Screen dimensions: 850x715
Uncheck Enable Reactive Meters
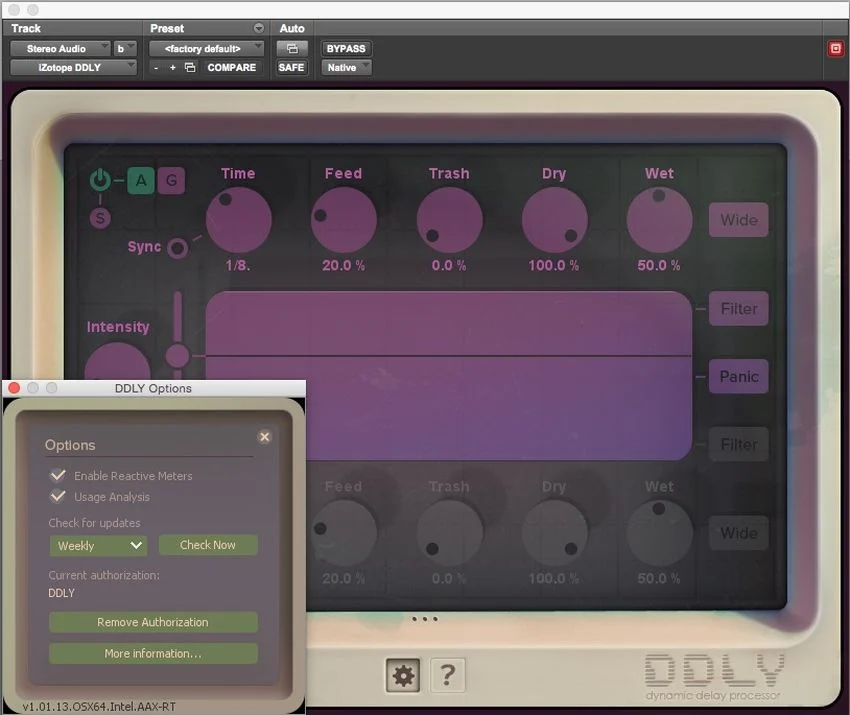[58, 475]
